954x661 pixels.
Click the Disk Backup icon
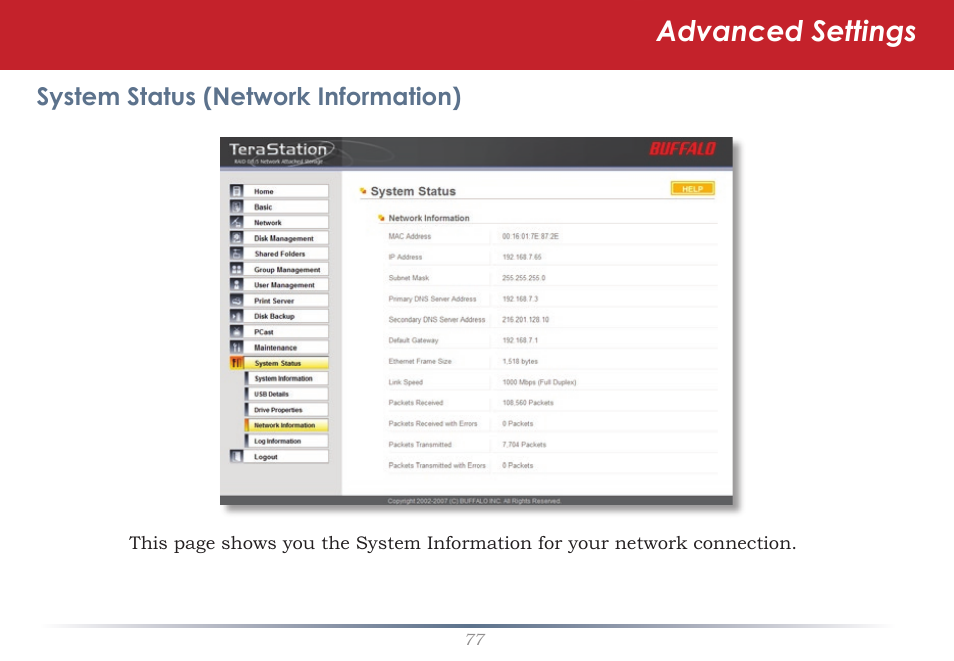point(237,316)
